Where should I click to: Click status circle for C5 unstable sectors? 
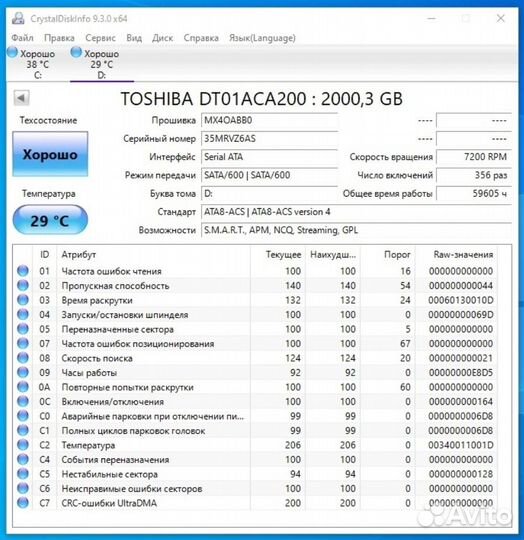click(x=23, y=474)
